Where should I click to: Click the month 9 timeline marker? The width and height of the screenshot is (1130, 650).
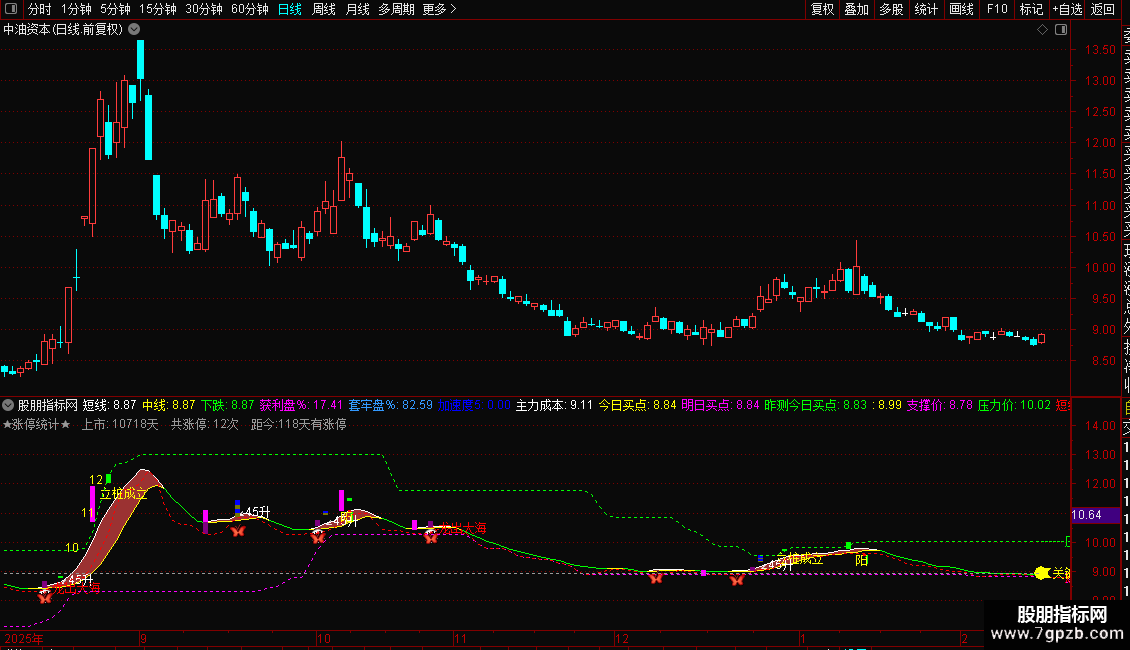tap(143, 638)
